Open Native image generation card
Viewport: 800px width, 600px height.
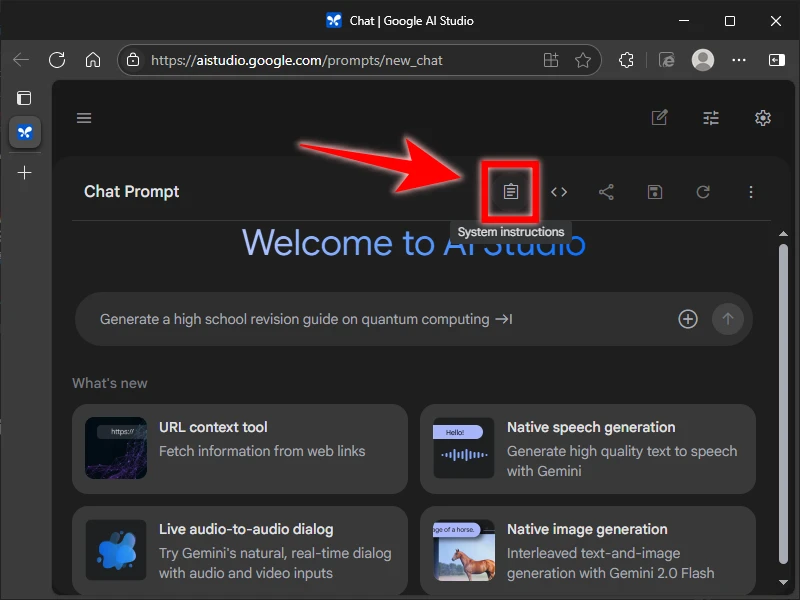(x=588, y=550)
